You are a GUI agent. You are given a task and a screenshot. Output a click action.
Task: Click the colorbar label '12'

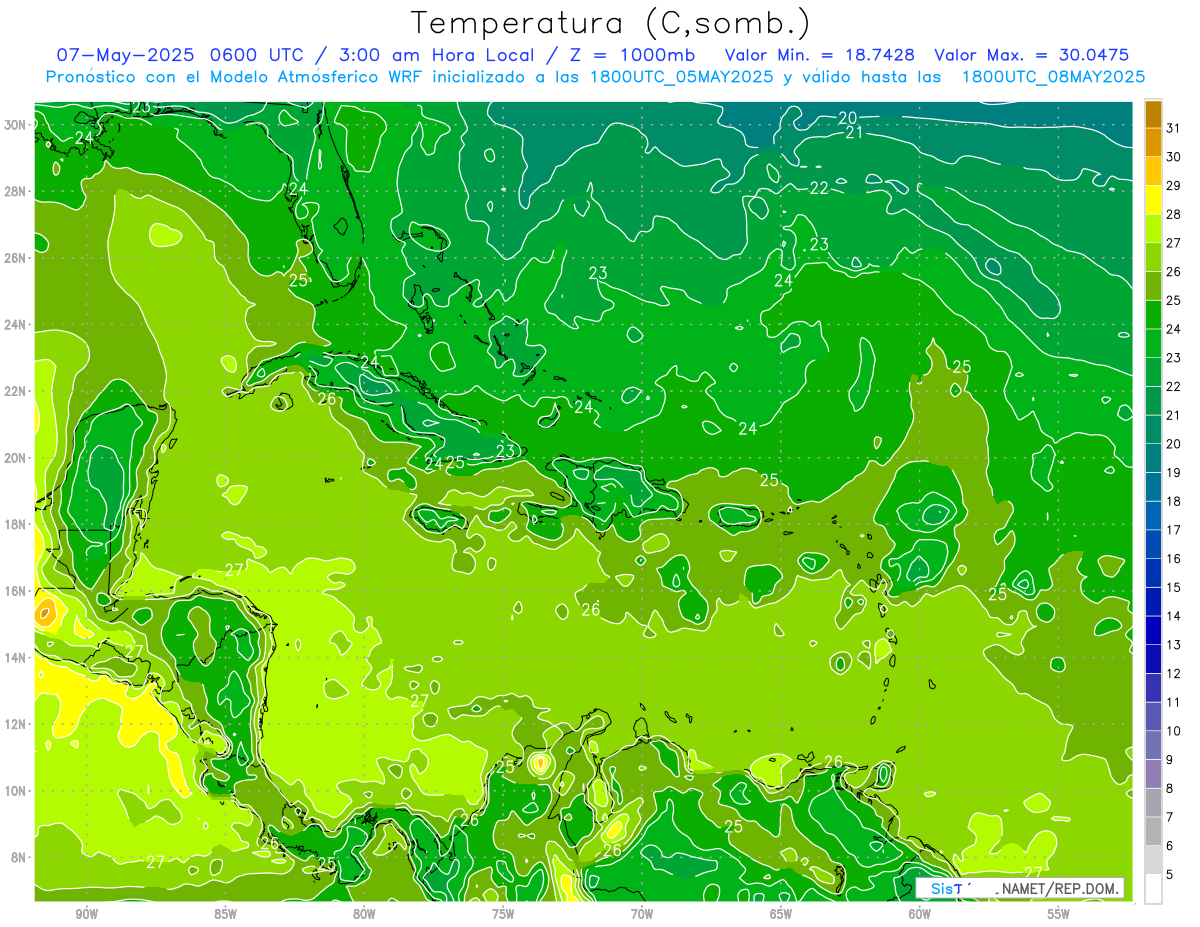pos(1174,674)
